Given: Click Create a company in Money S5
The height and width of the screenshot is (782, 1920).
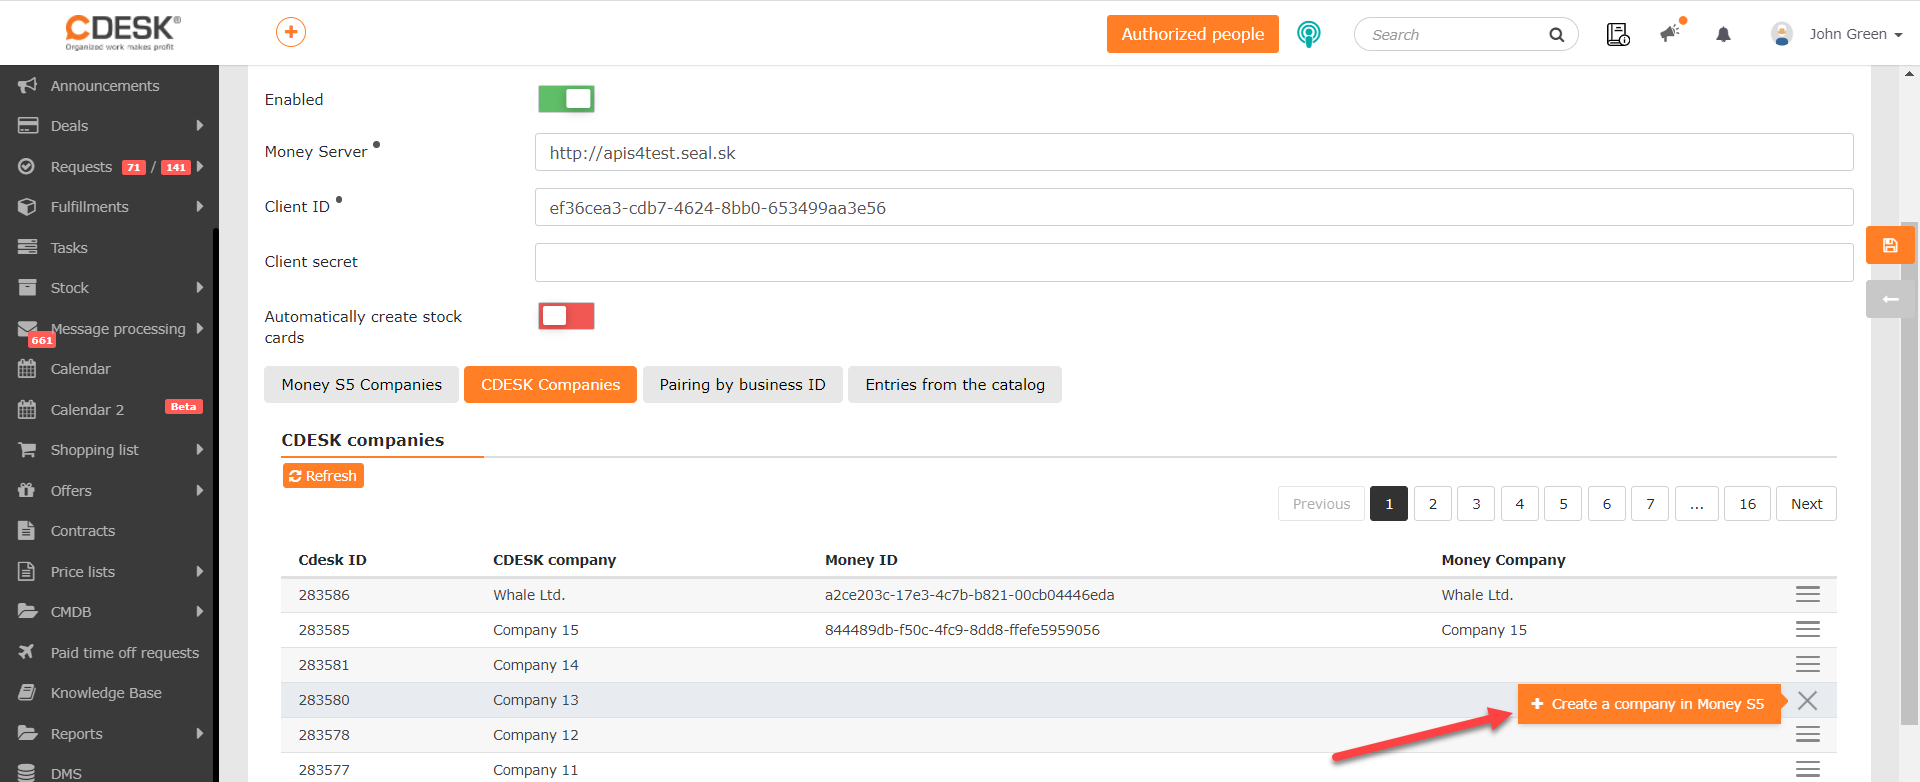Looking at the screenshot, I should pos(1649,704).
